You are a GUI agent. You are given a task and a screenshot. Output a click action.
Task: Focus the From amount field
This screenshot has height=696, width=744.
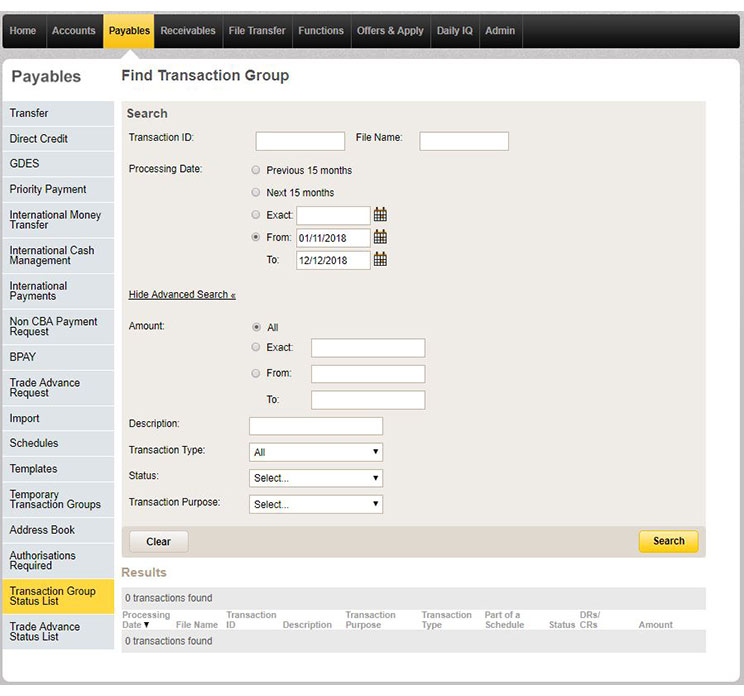click(368, 374)
